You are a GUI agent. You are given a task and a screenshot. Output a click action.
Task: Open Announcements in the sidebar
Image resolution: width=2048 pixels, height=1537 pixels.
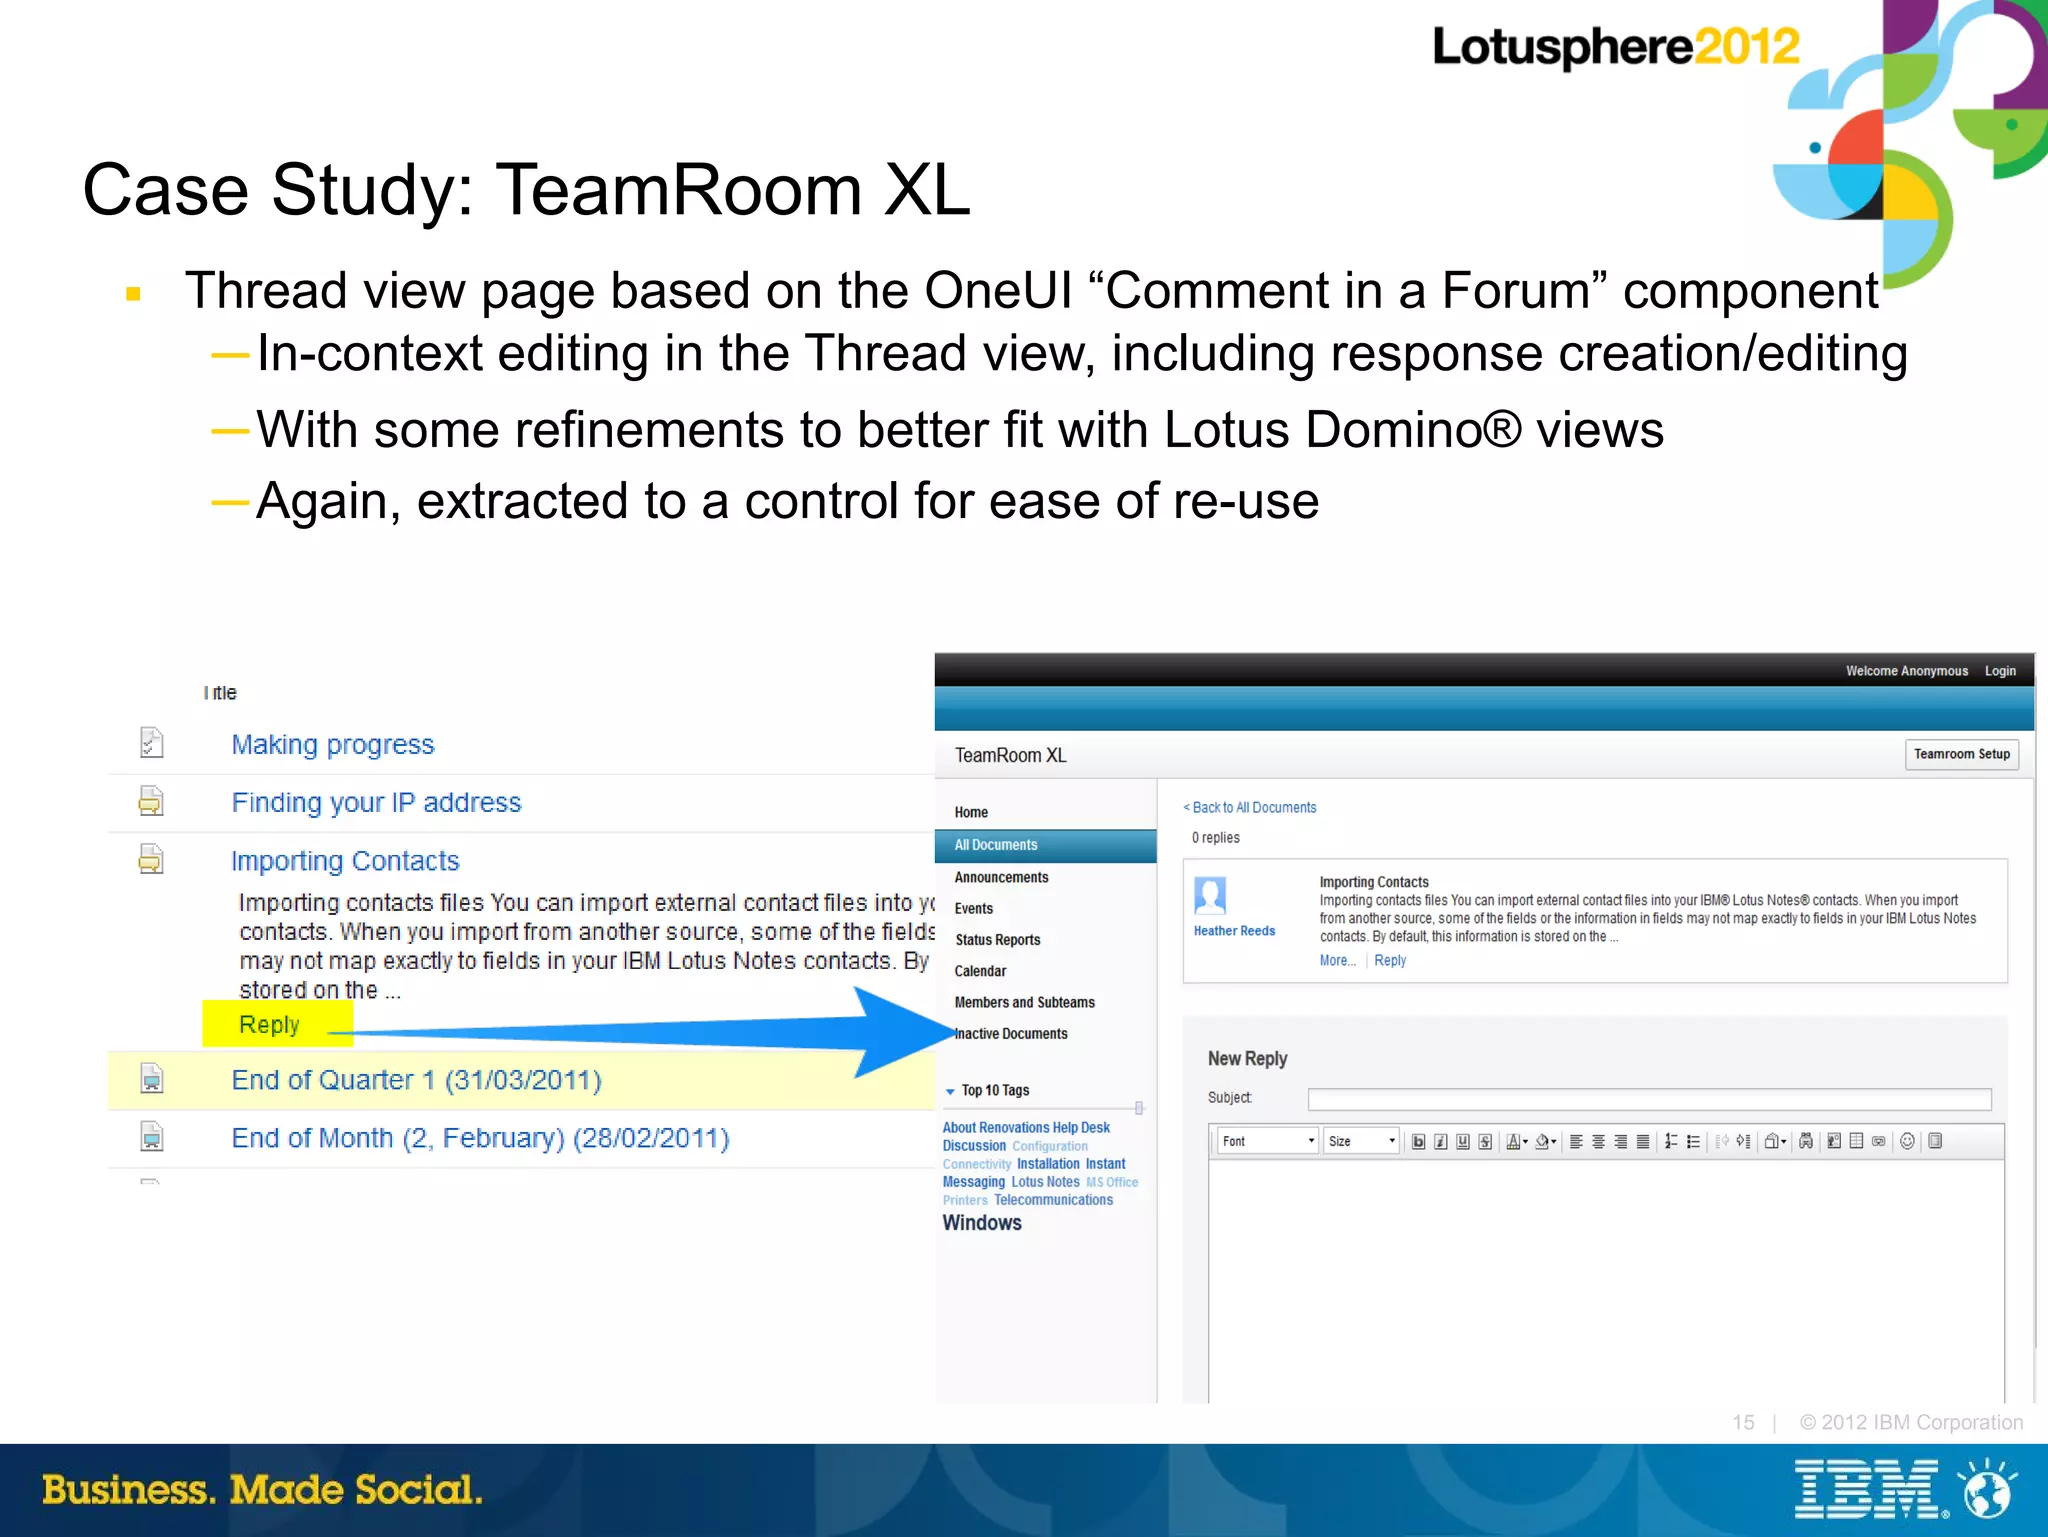pyautogui.click(x=1001, y=877)
